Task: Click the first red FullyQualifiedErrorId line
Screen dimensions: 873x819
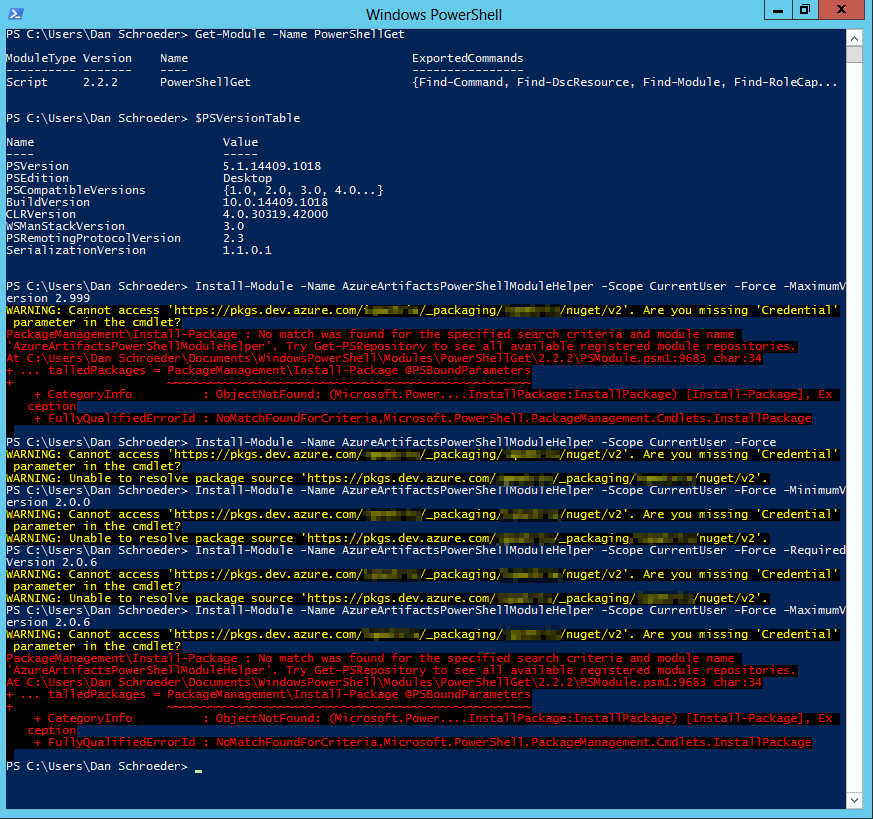Action: 423,418
